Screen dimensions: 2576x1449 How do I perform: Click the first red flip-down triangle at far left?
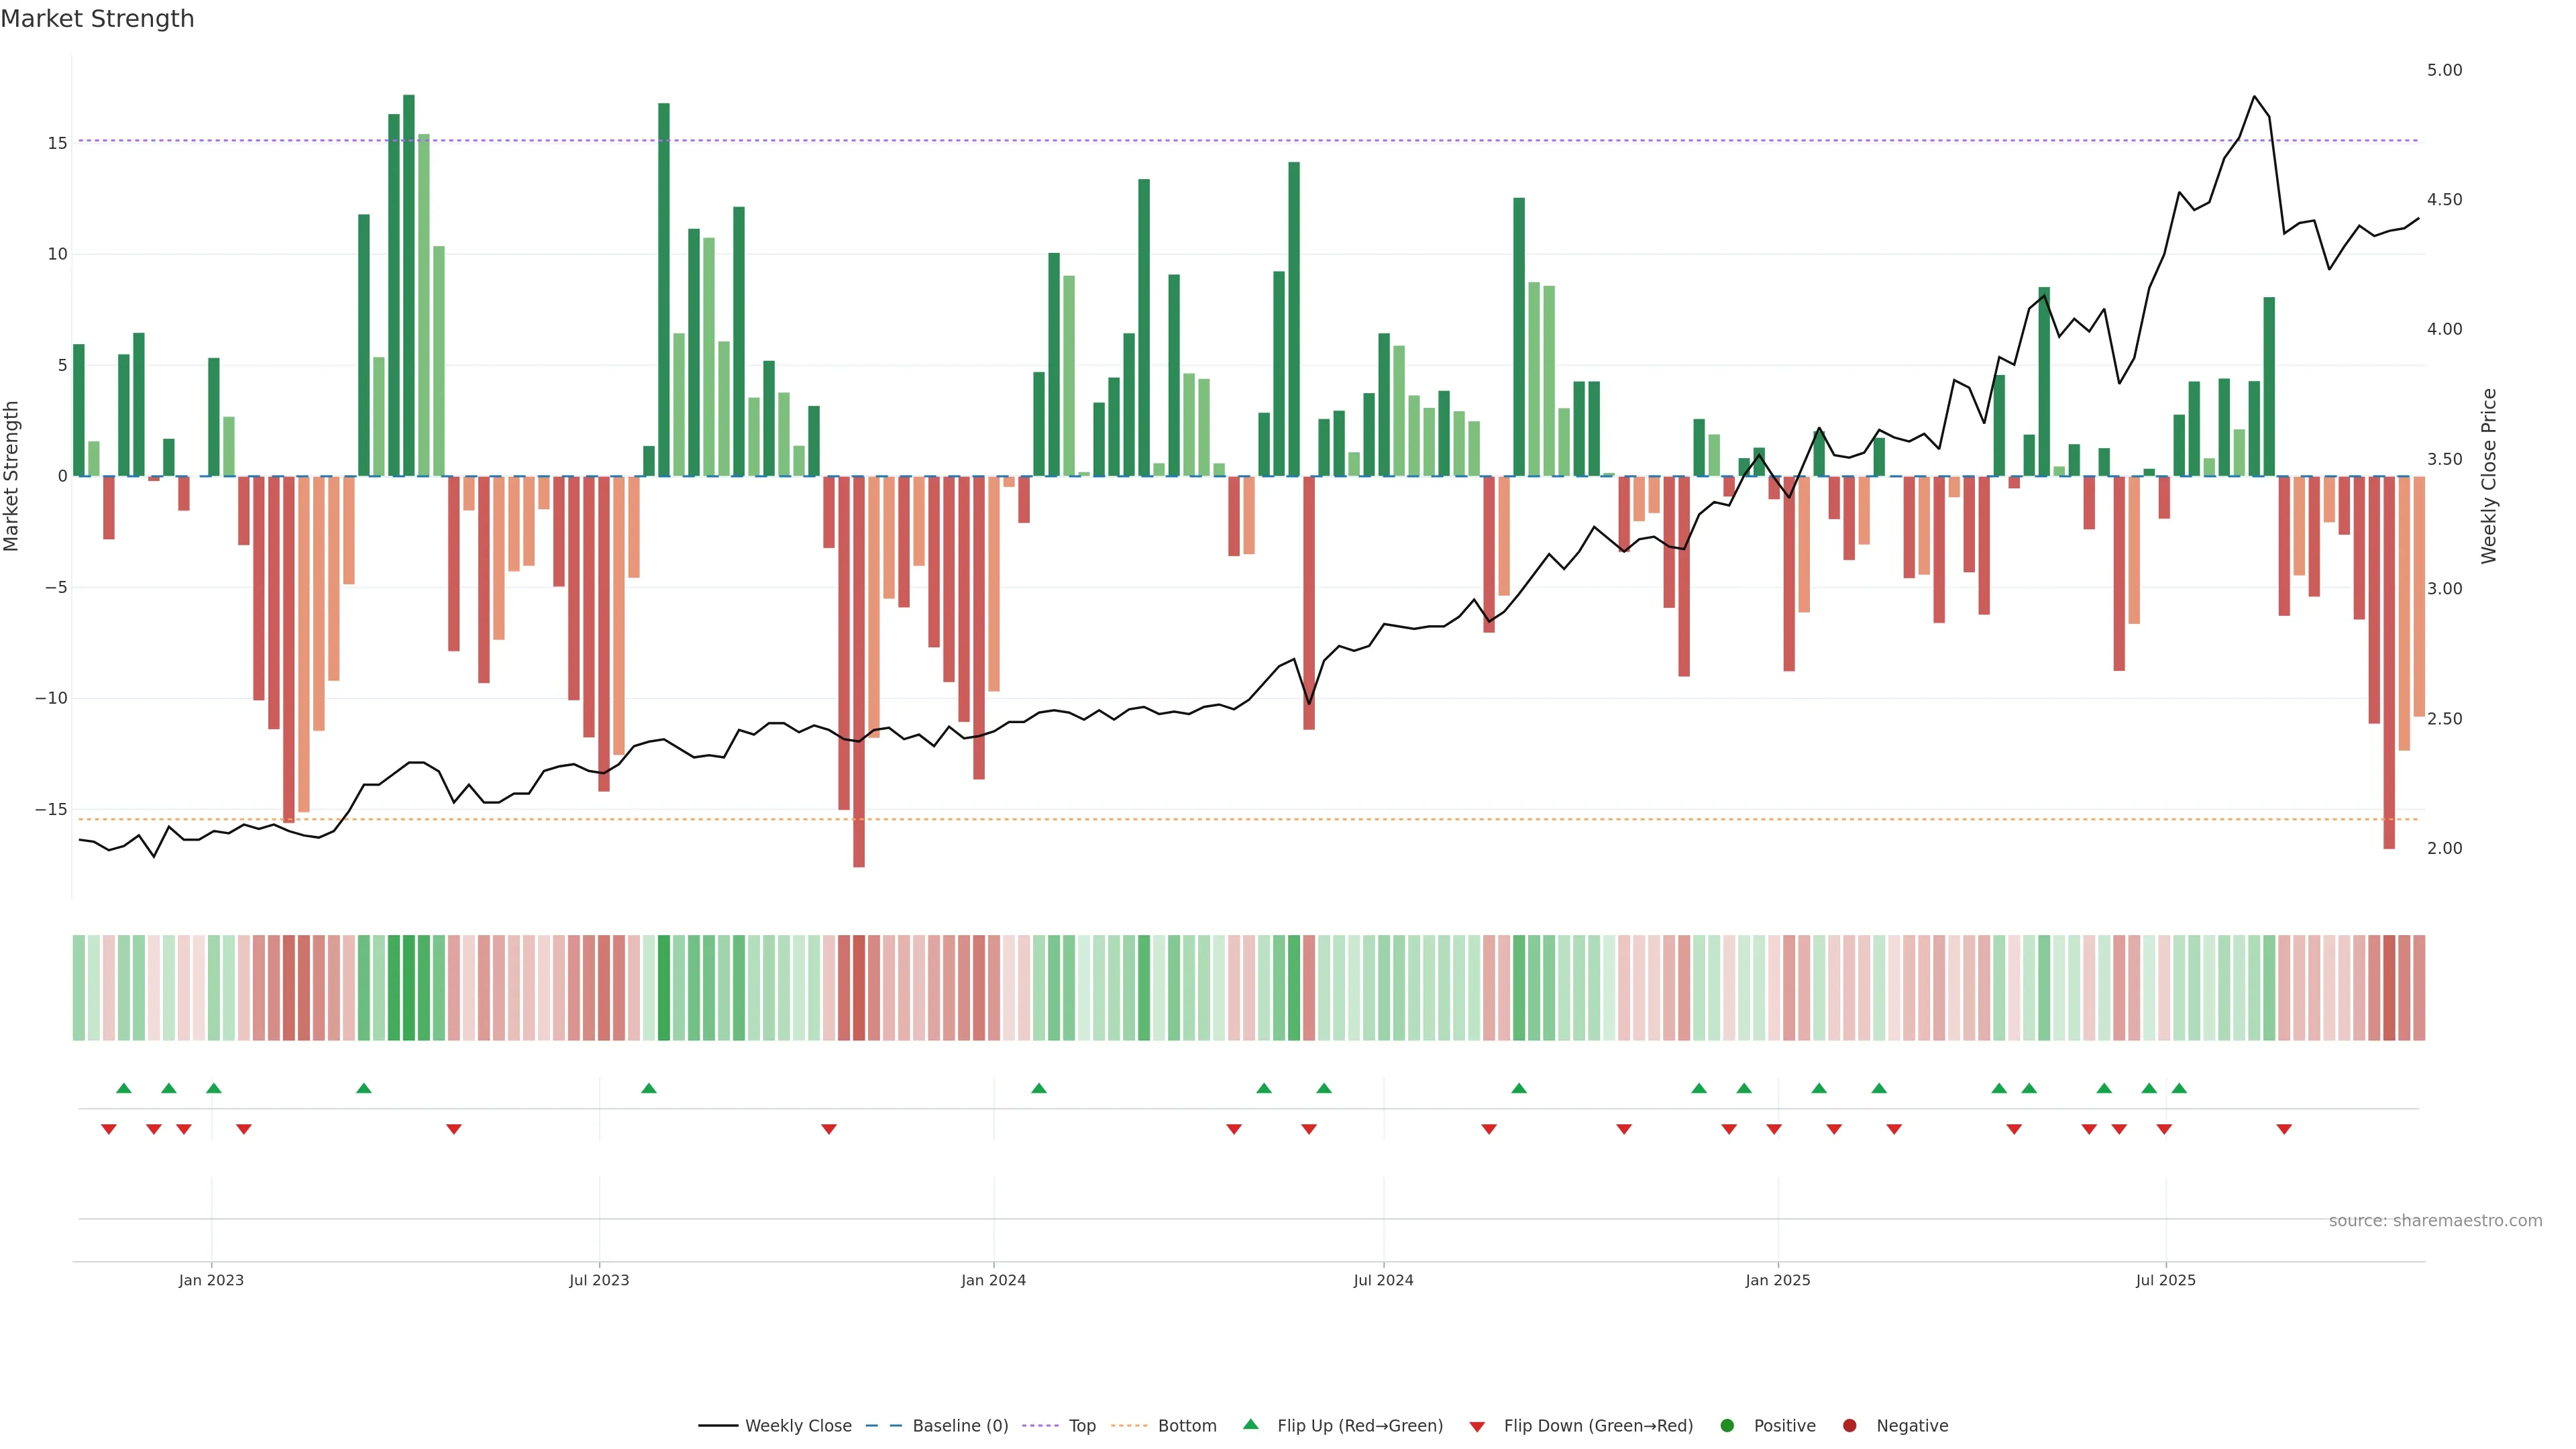pos(109,1129)
